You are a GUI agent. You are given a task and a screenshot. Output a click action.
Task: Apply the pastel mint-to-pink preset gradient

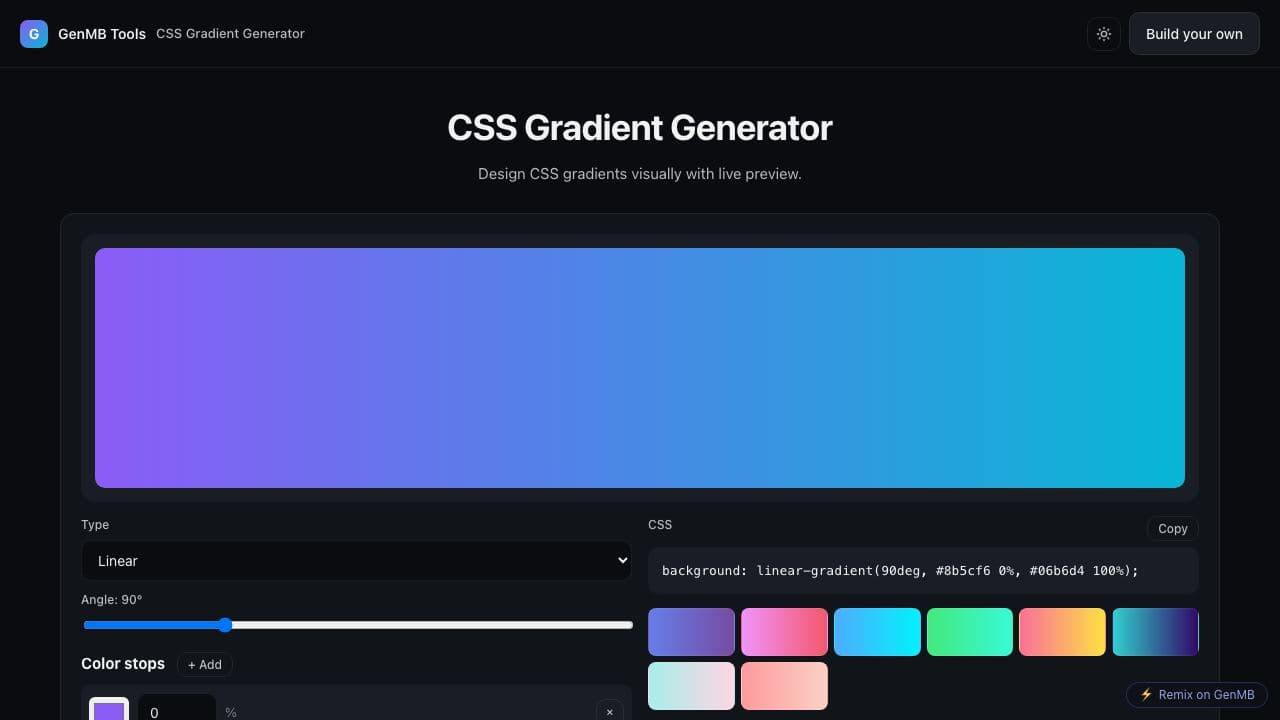coord(691,686)
